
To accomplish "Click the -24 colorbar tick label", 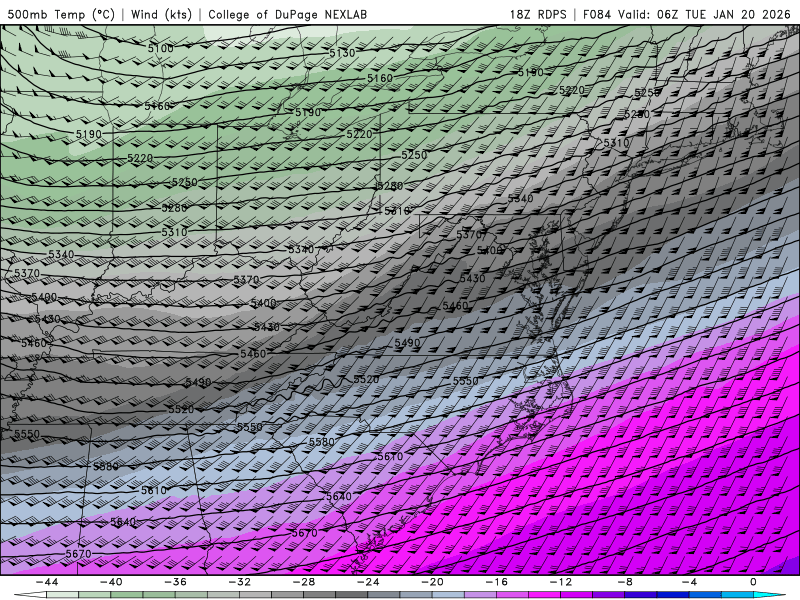I will point(368,582).
